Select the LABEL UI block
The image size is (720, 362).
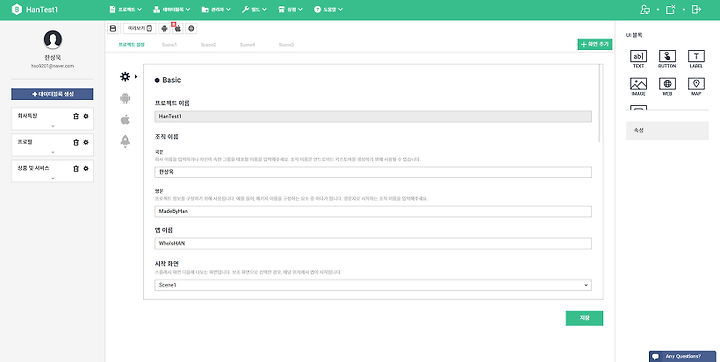click(x=696, y=59)
